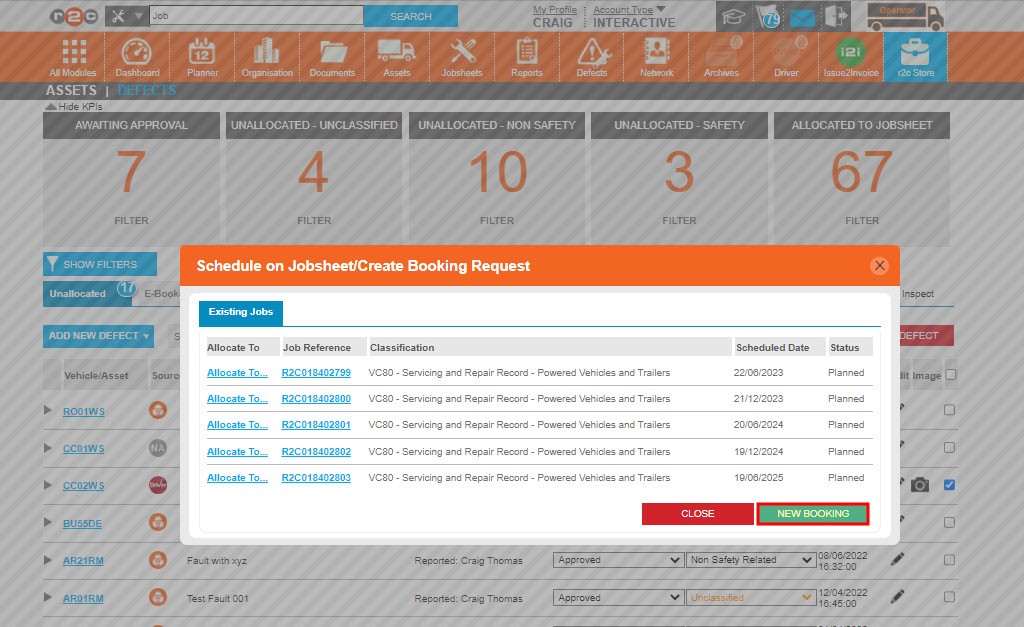
Task: Open the messages envelope icon
Action: tap(802, 16)
